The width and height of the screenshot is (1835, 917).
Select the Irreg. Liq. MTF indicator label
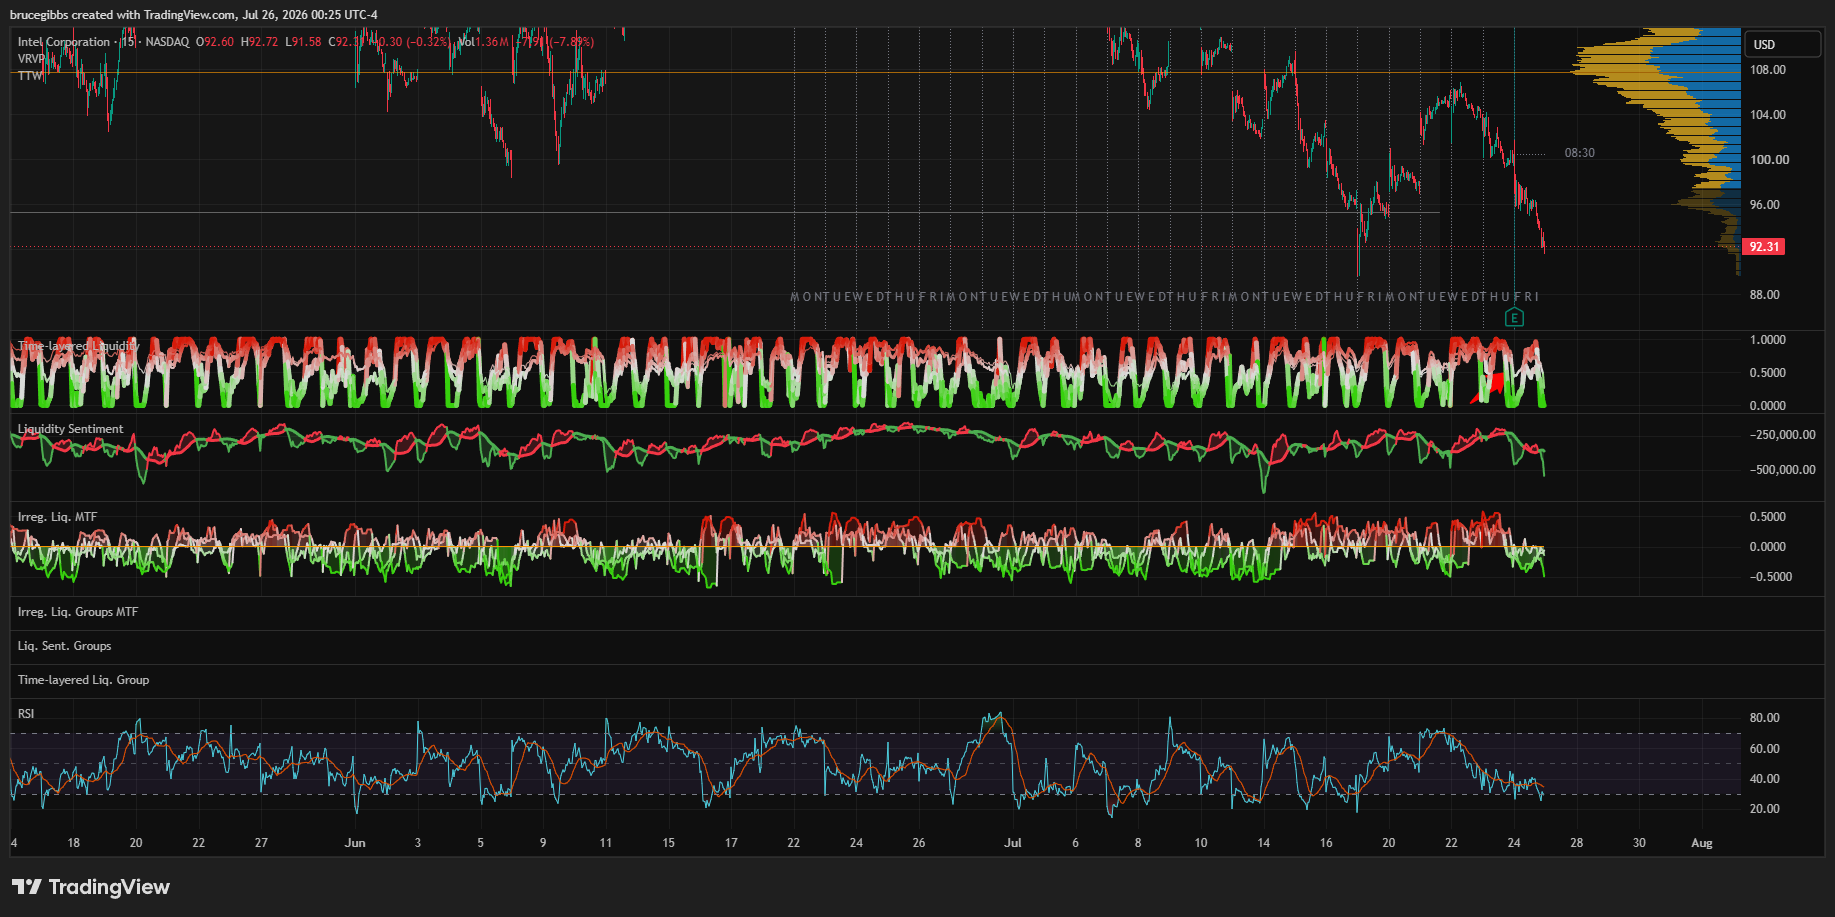pos(58,517)
